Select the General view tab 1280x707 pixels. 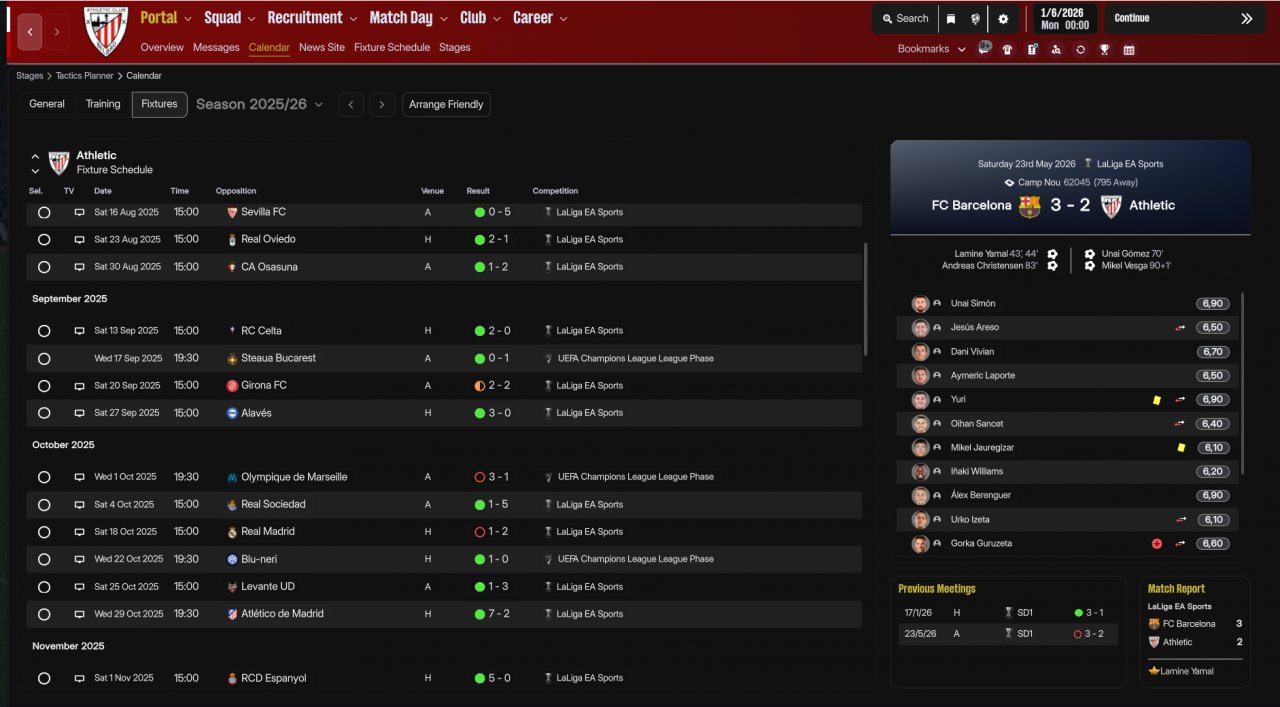click(47, 104)
